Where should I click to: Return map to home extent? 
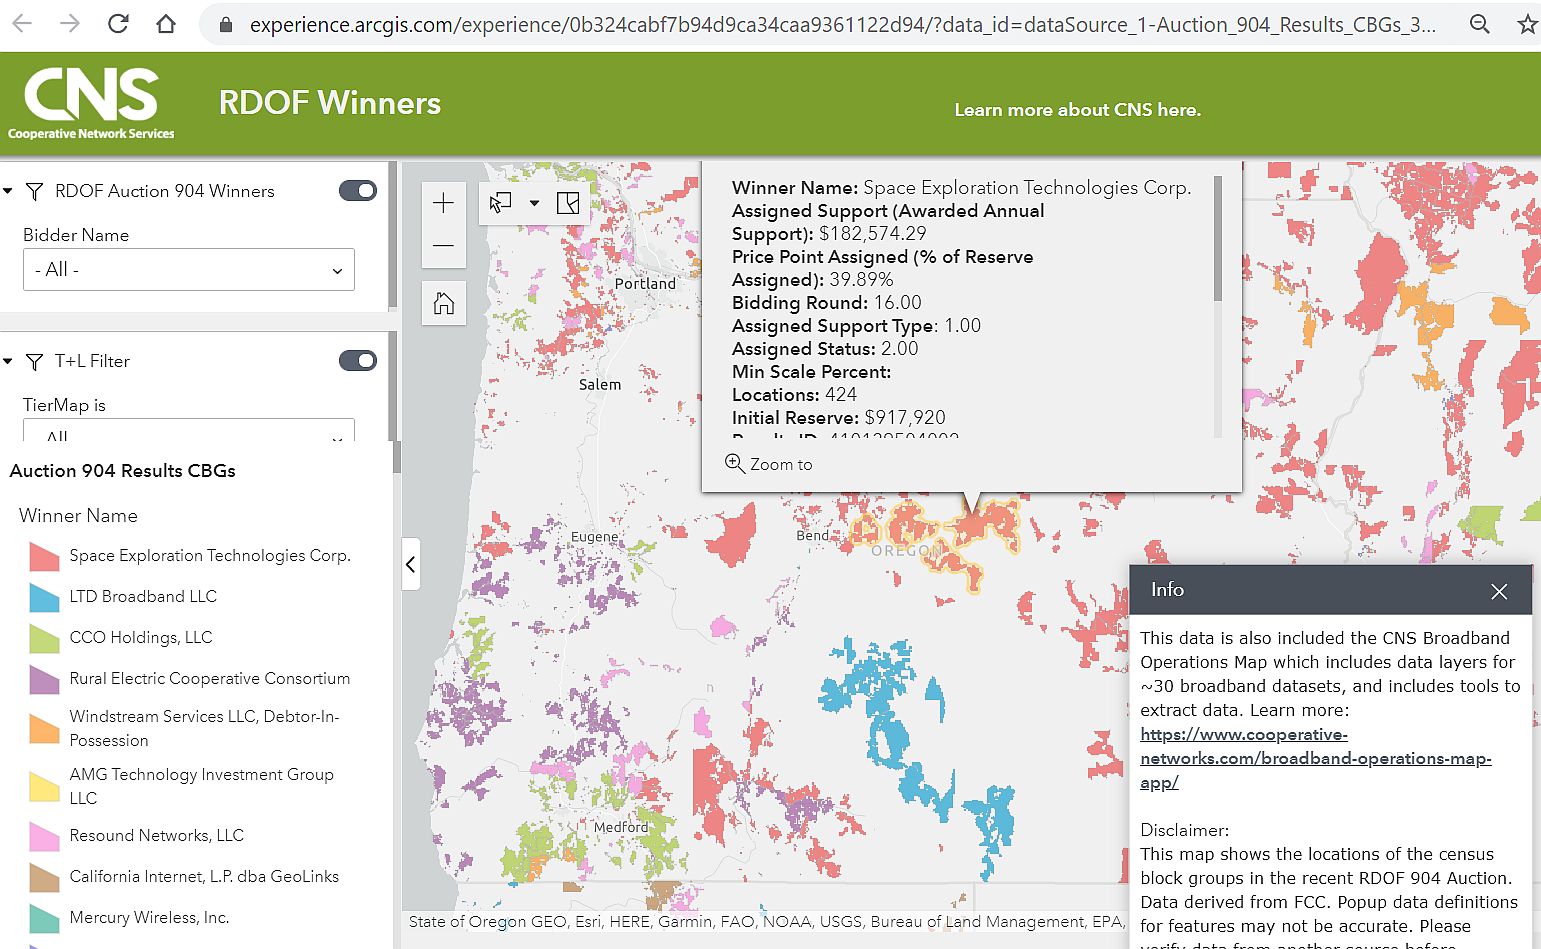pos(444,303)
